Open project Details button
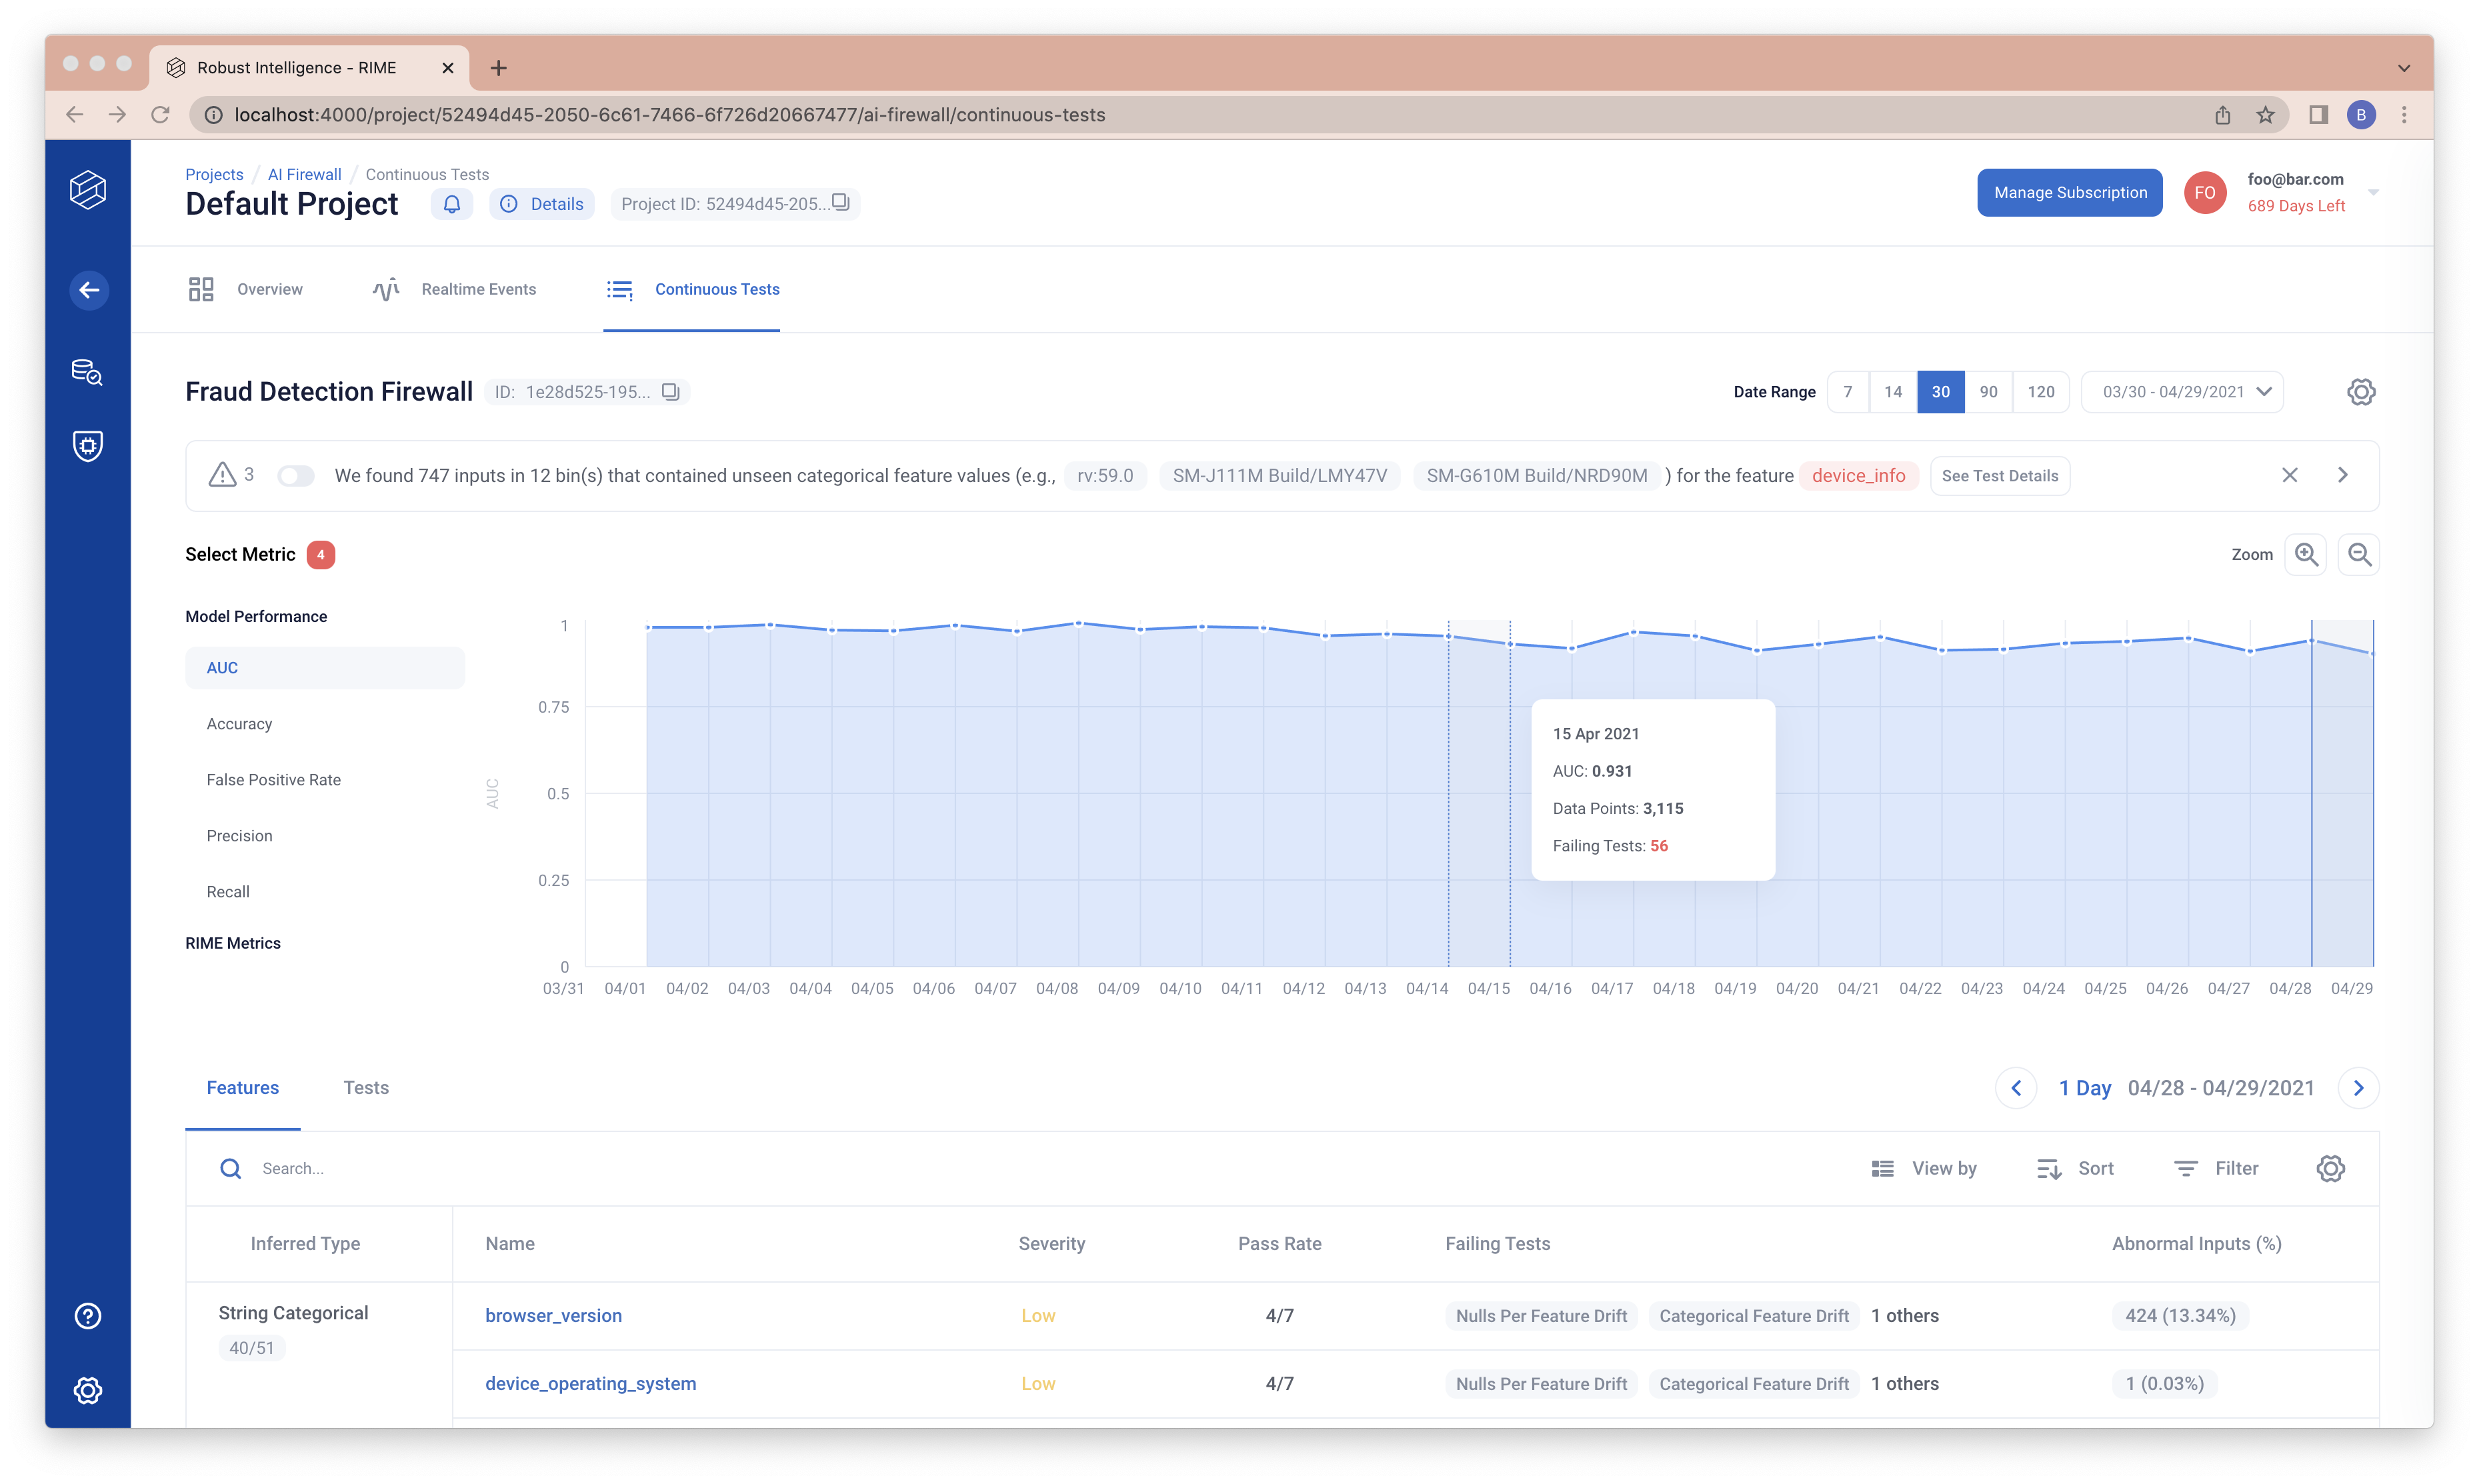 (542, 204)
